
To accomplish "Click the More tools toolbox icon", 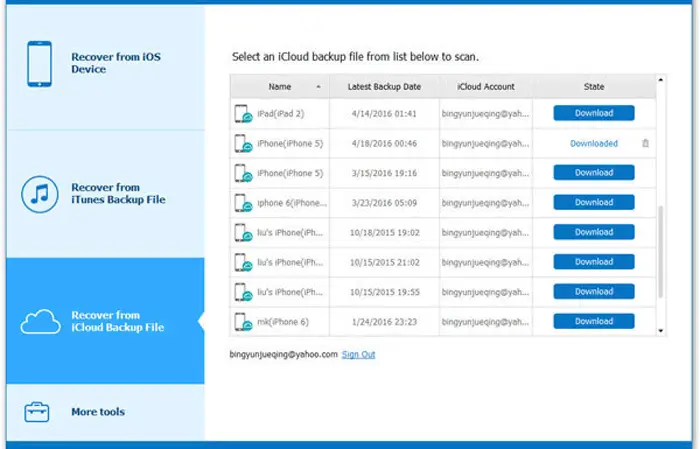I will [x=38, y=411].
